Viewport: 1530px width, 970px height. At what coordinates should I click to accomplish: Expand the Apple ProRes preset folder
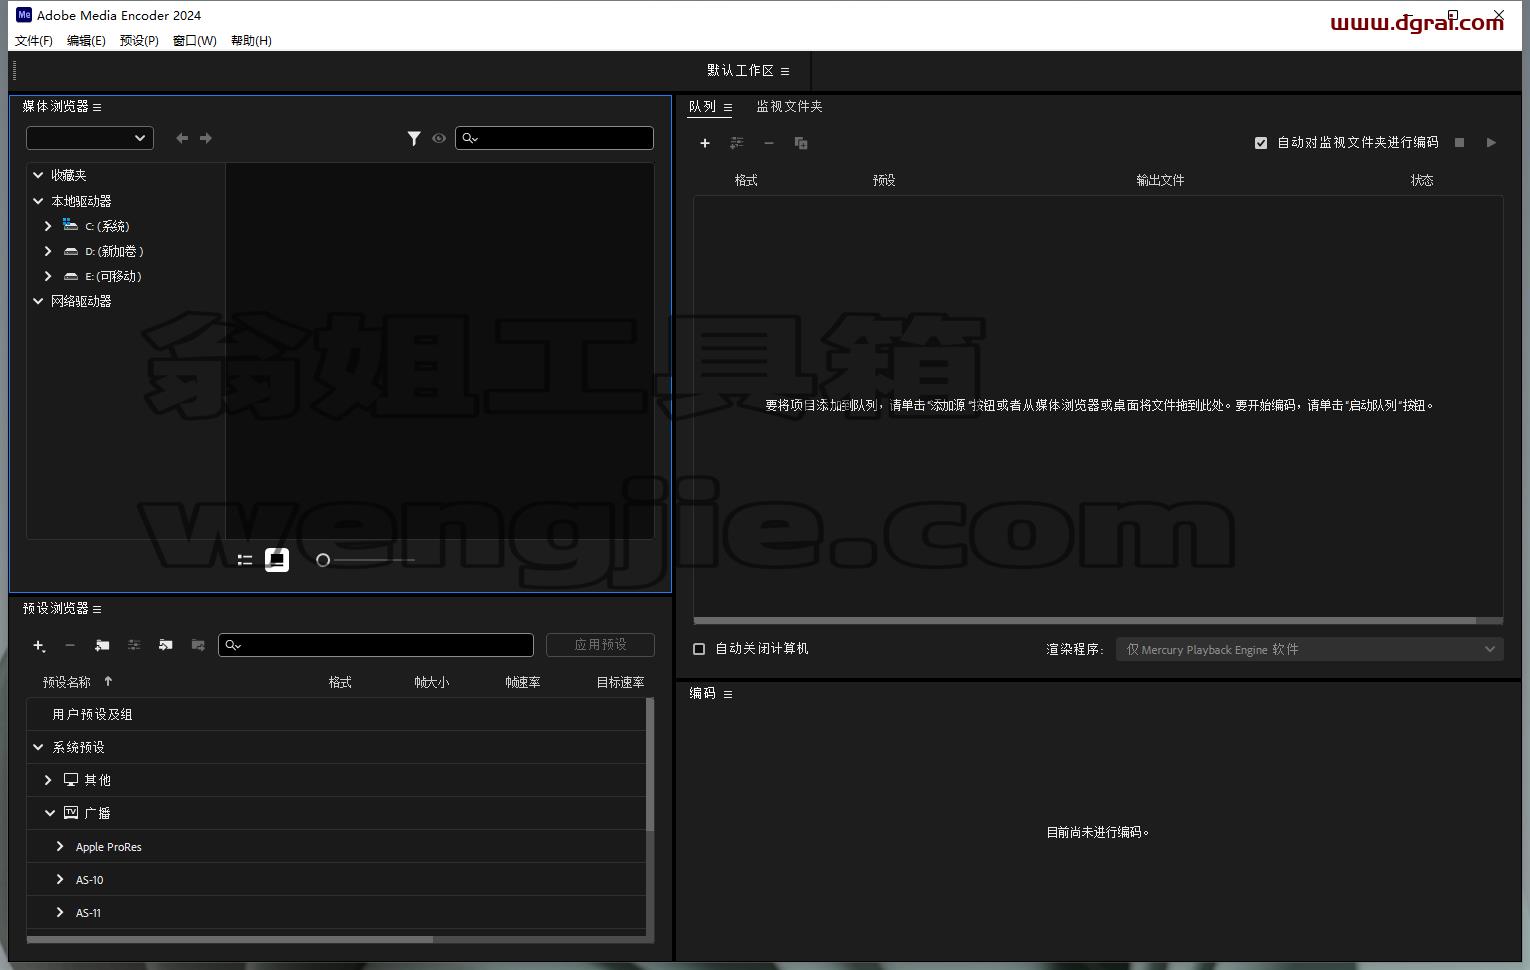point(60,846)
